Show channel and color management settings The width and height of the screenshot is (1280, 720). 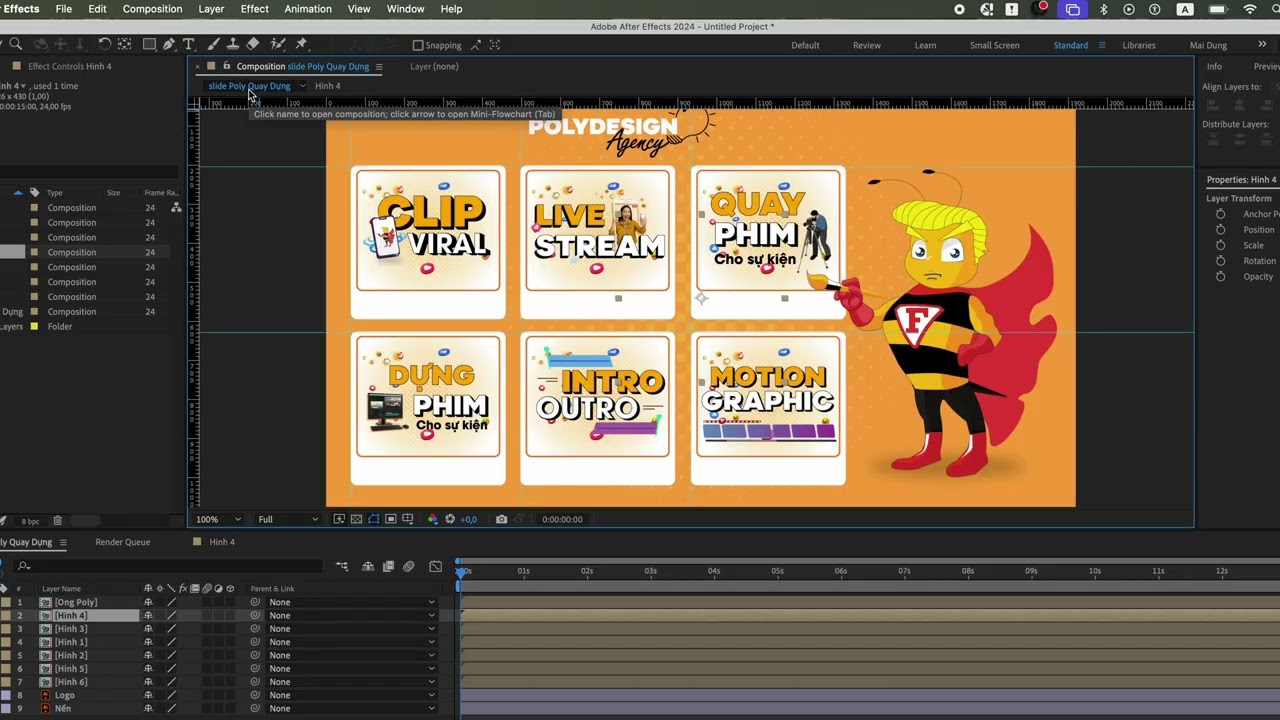coord(432,519)
